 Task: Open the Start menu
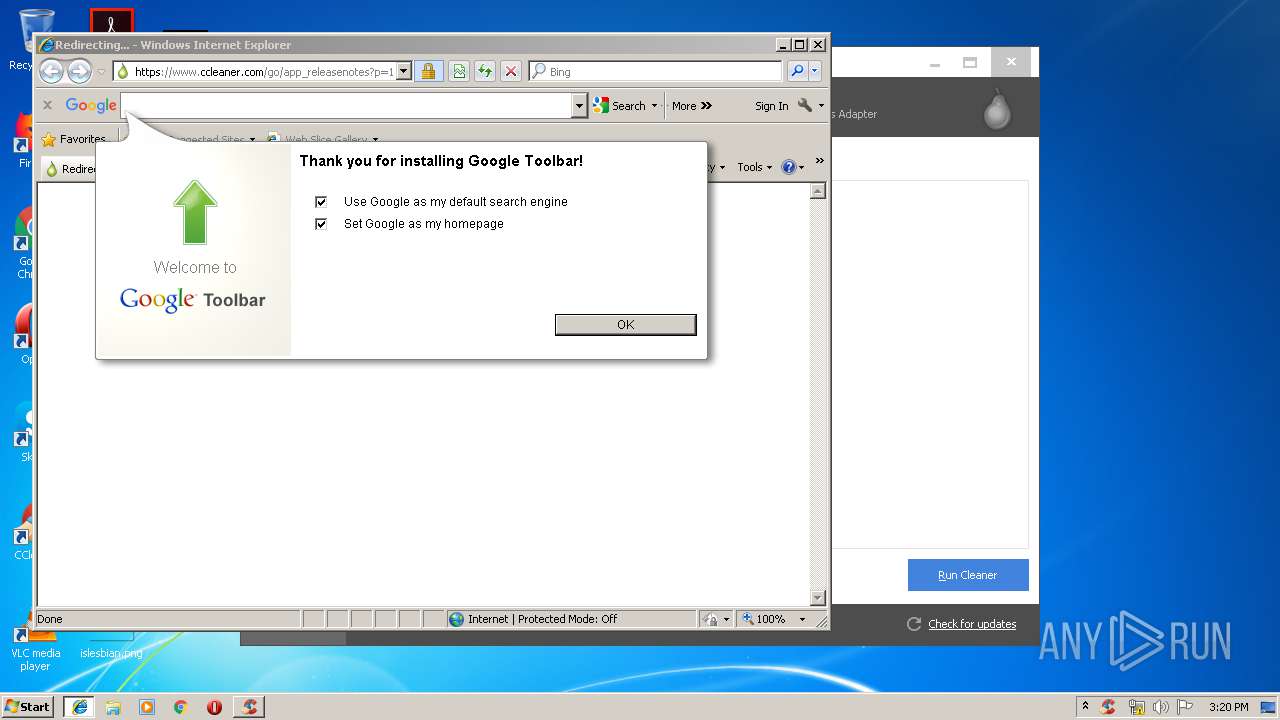point(28,706)
